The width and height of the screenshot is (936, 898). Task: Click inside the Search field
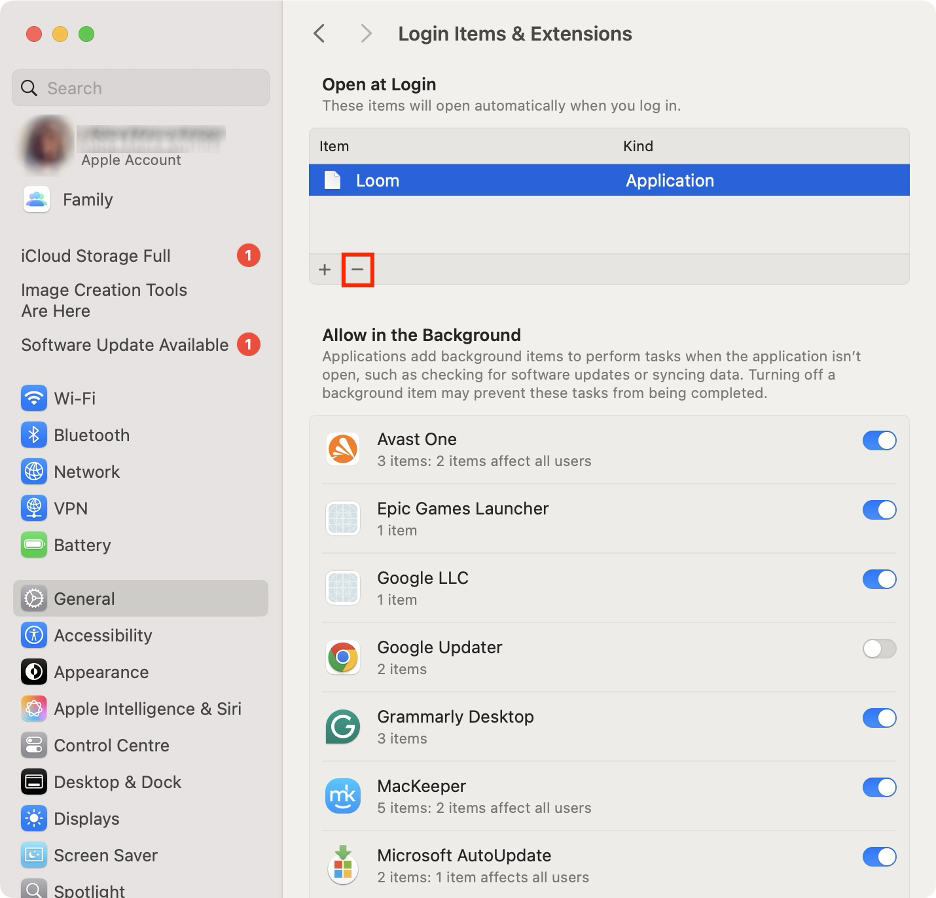point(140,88)
